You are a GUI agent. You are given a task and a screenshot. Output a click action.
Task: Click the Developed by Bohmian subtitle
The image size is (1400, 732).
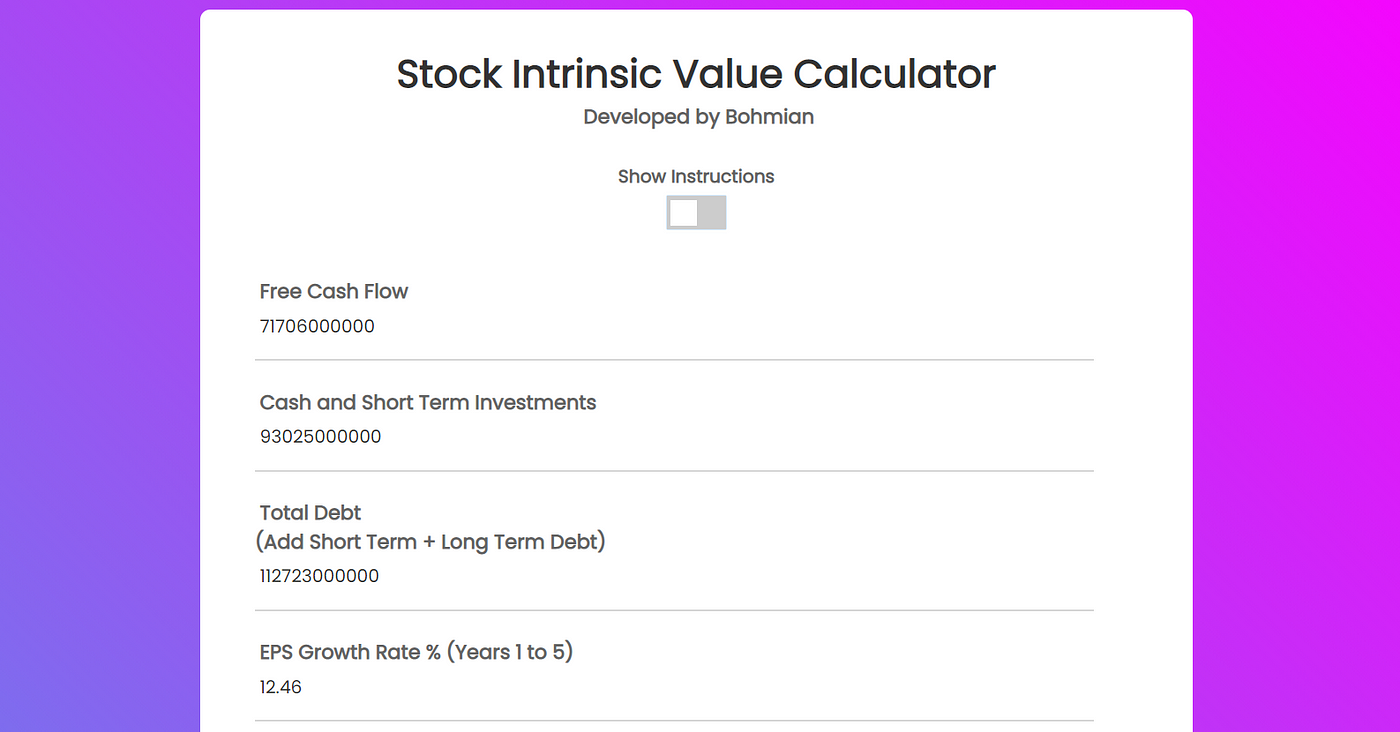tap(698, 117)
